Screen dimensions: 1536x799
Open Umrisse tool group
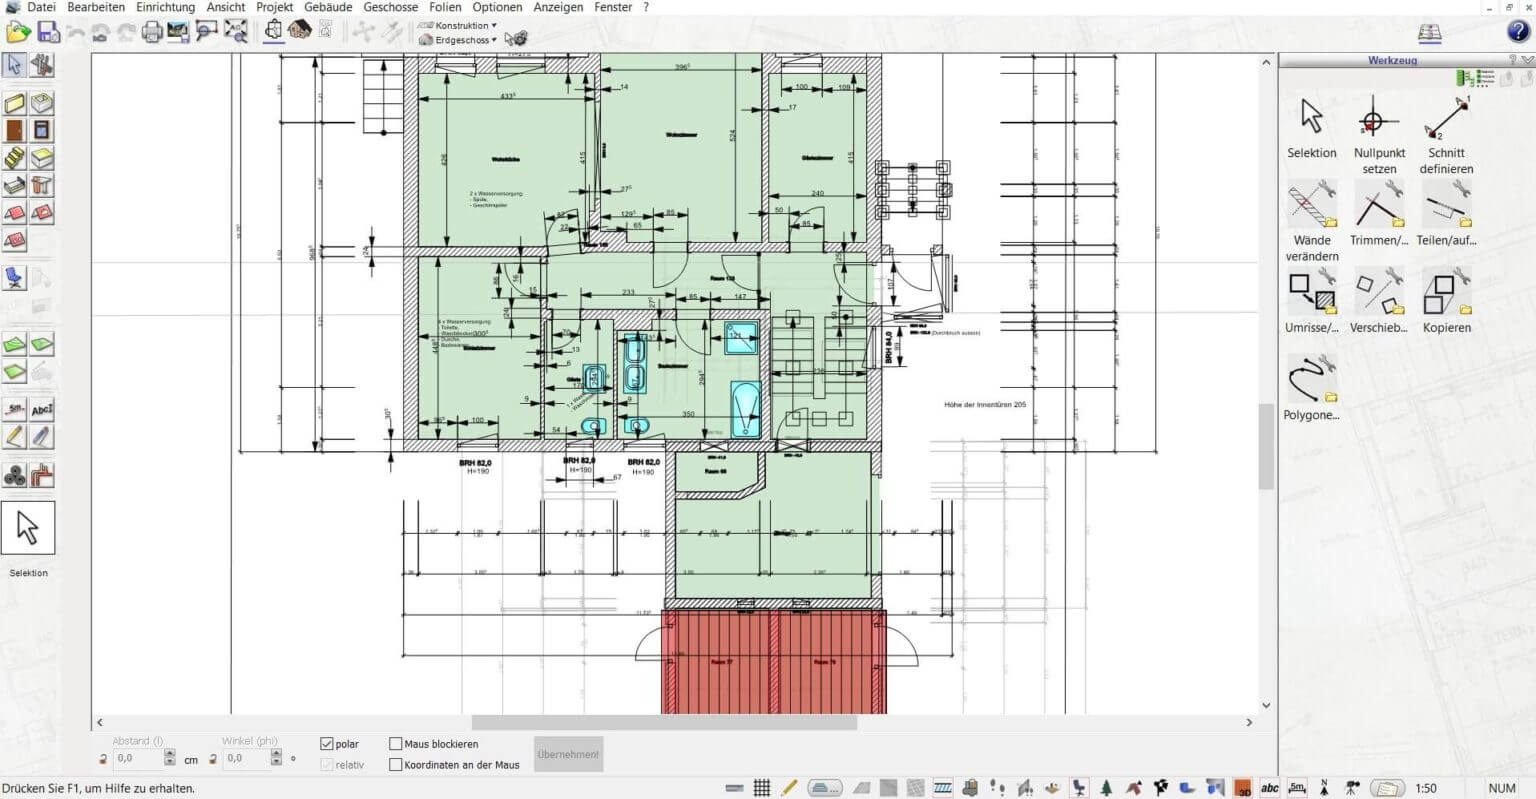pyautogui.click(x=1312, y=301)
